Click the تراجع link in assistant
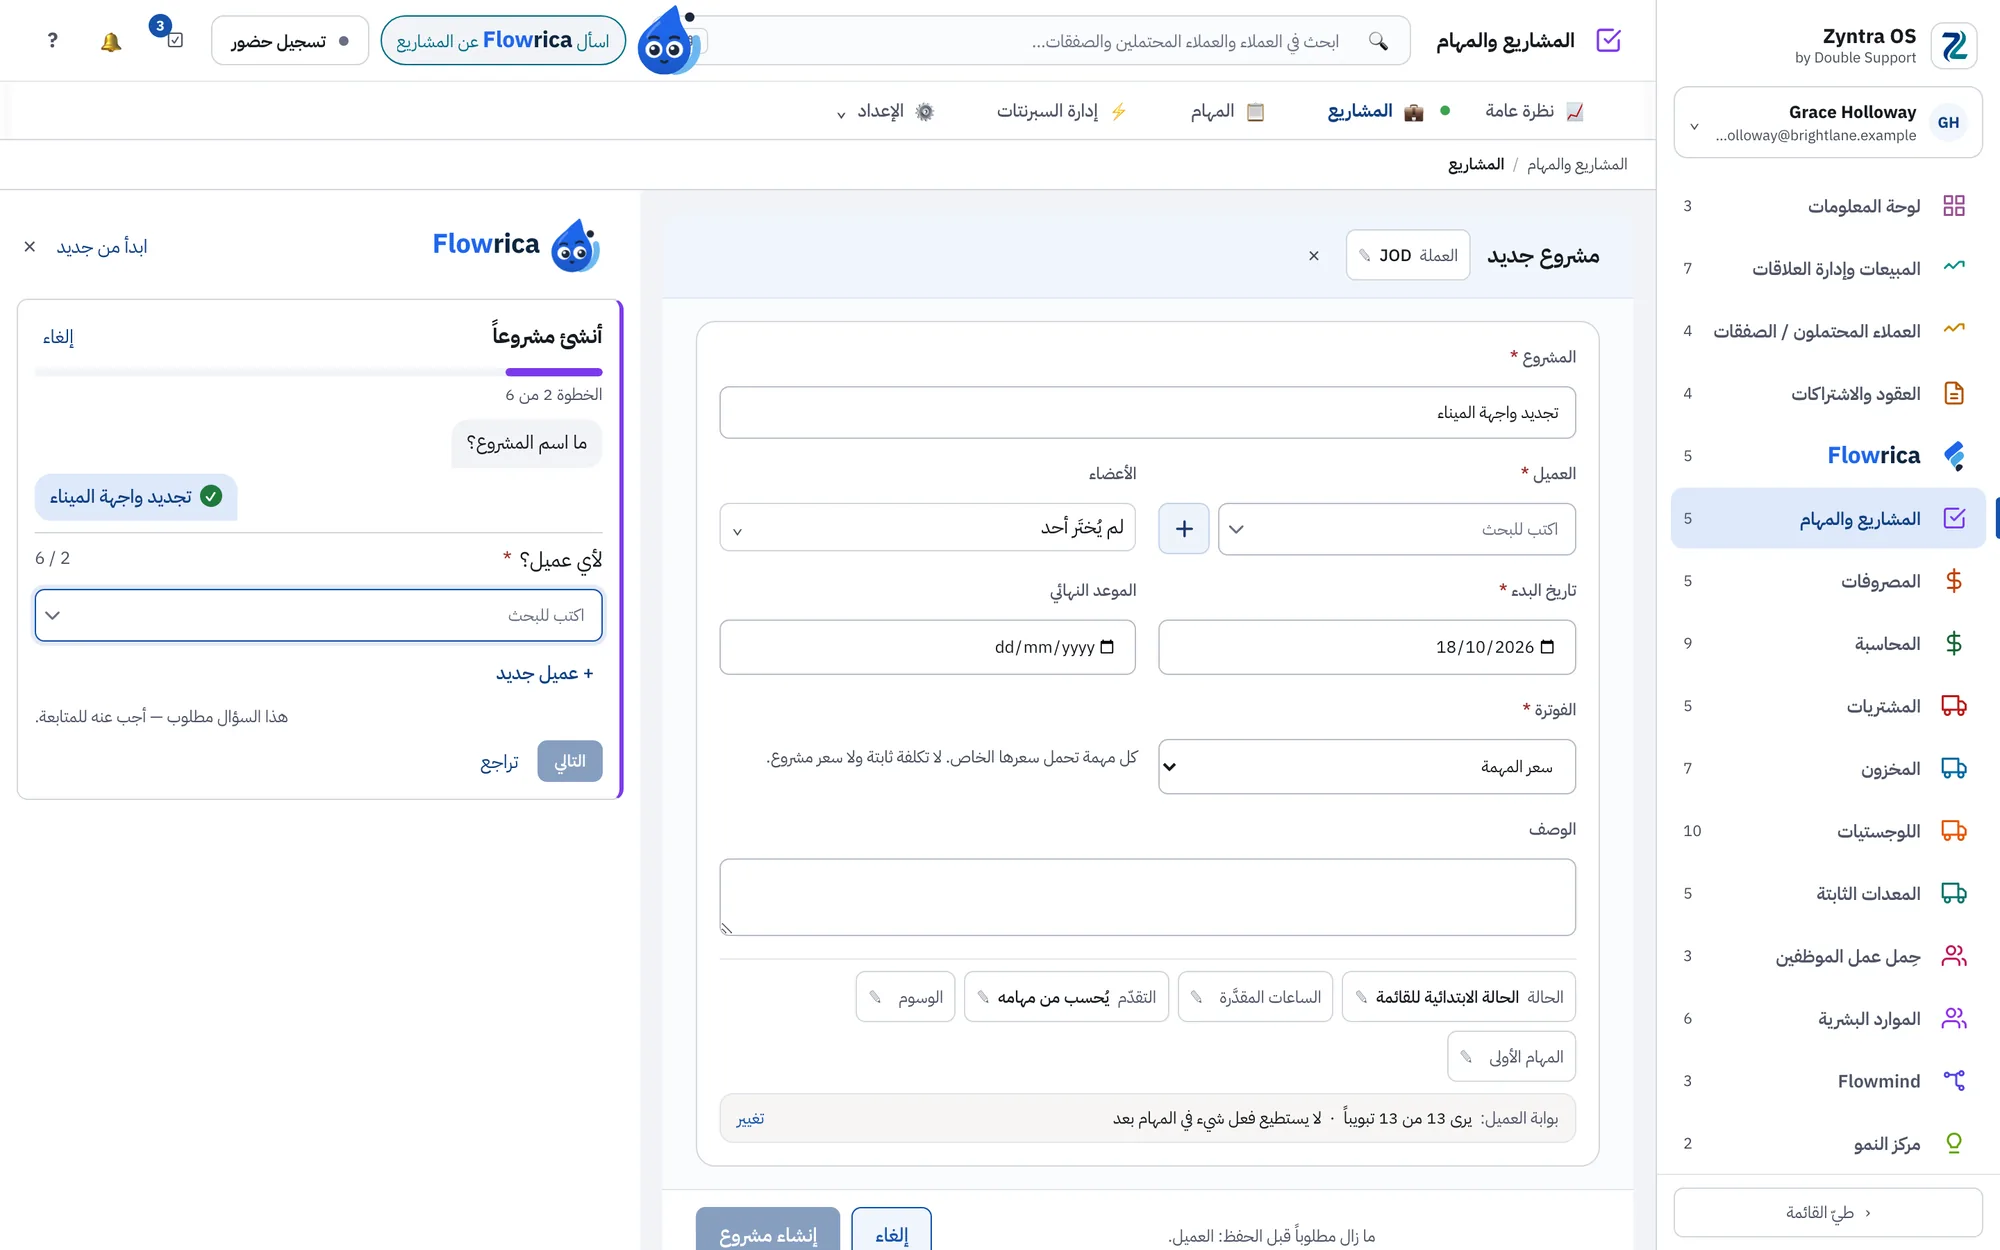The height and width of the screenshot is (1250, 2000). click(499, 762)
